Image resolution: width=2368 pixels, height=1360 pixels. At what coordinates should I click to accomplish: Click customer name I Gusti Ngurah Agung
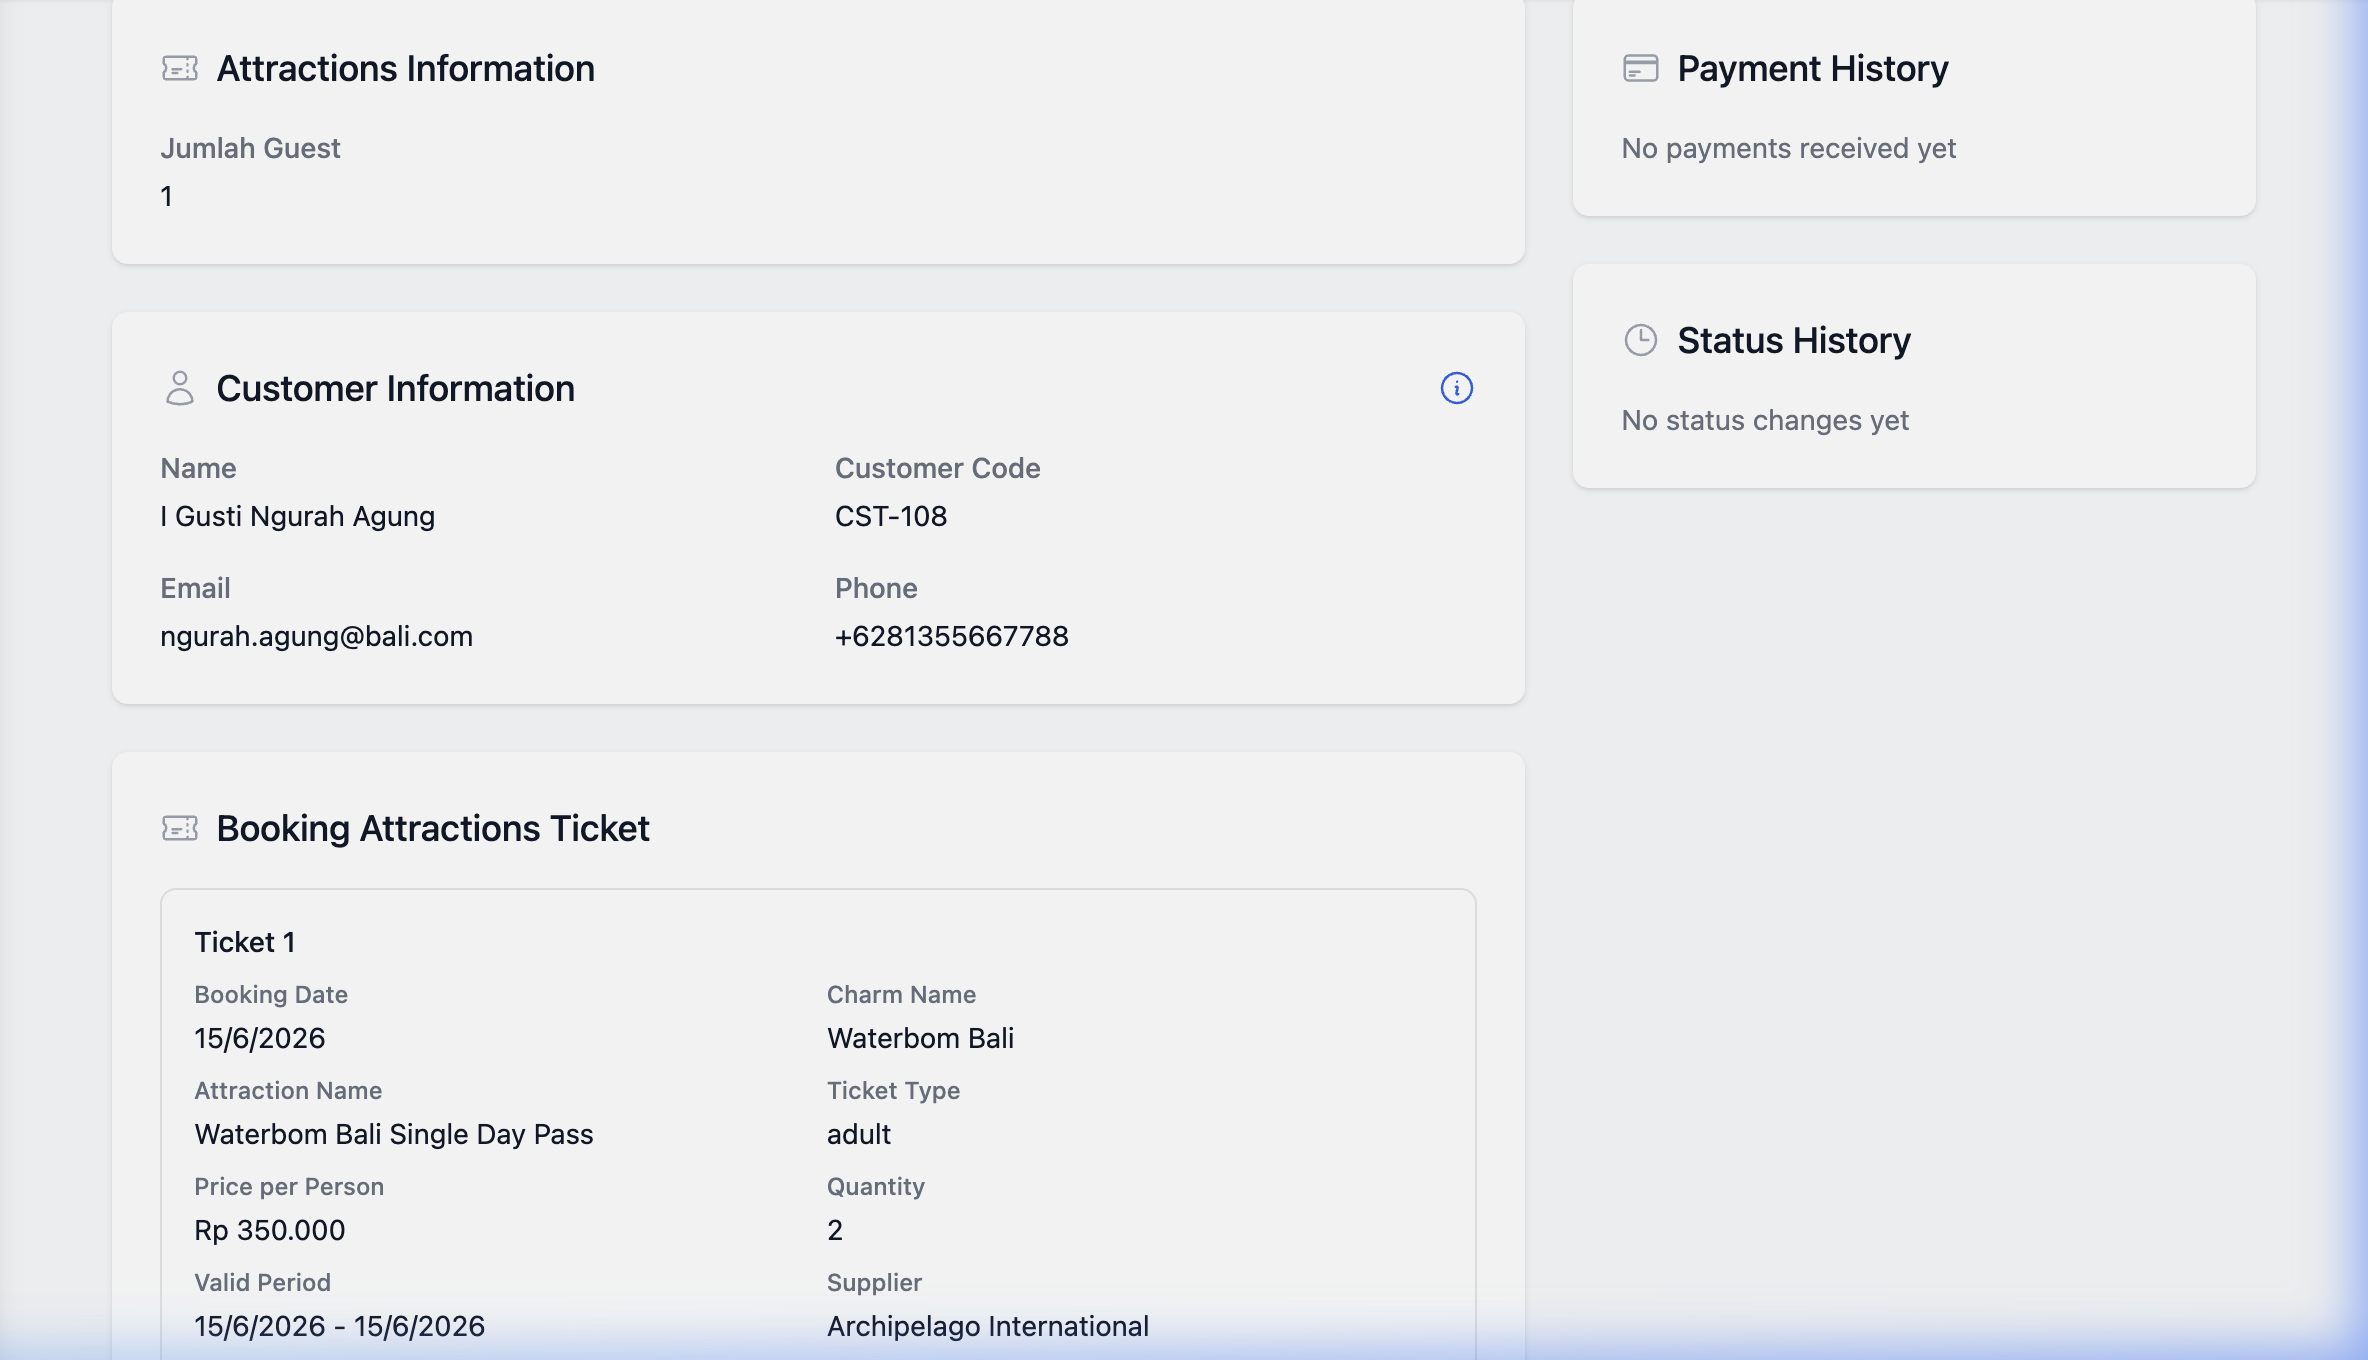click(x=297, y=516)
